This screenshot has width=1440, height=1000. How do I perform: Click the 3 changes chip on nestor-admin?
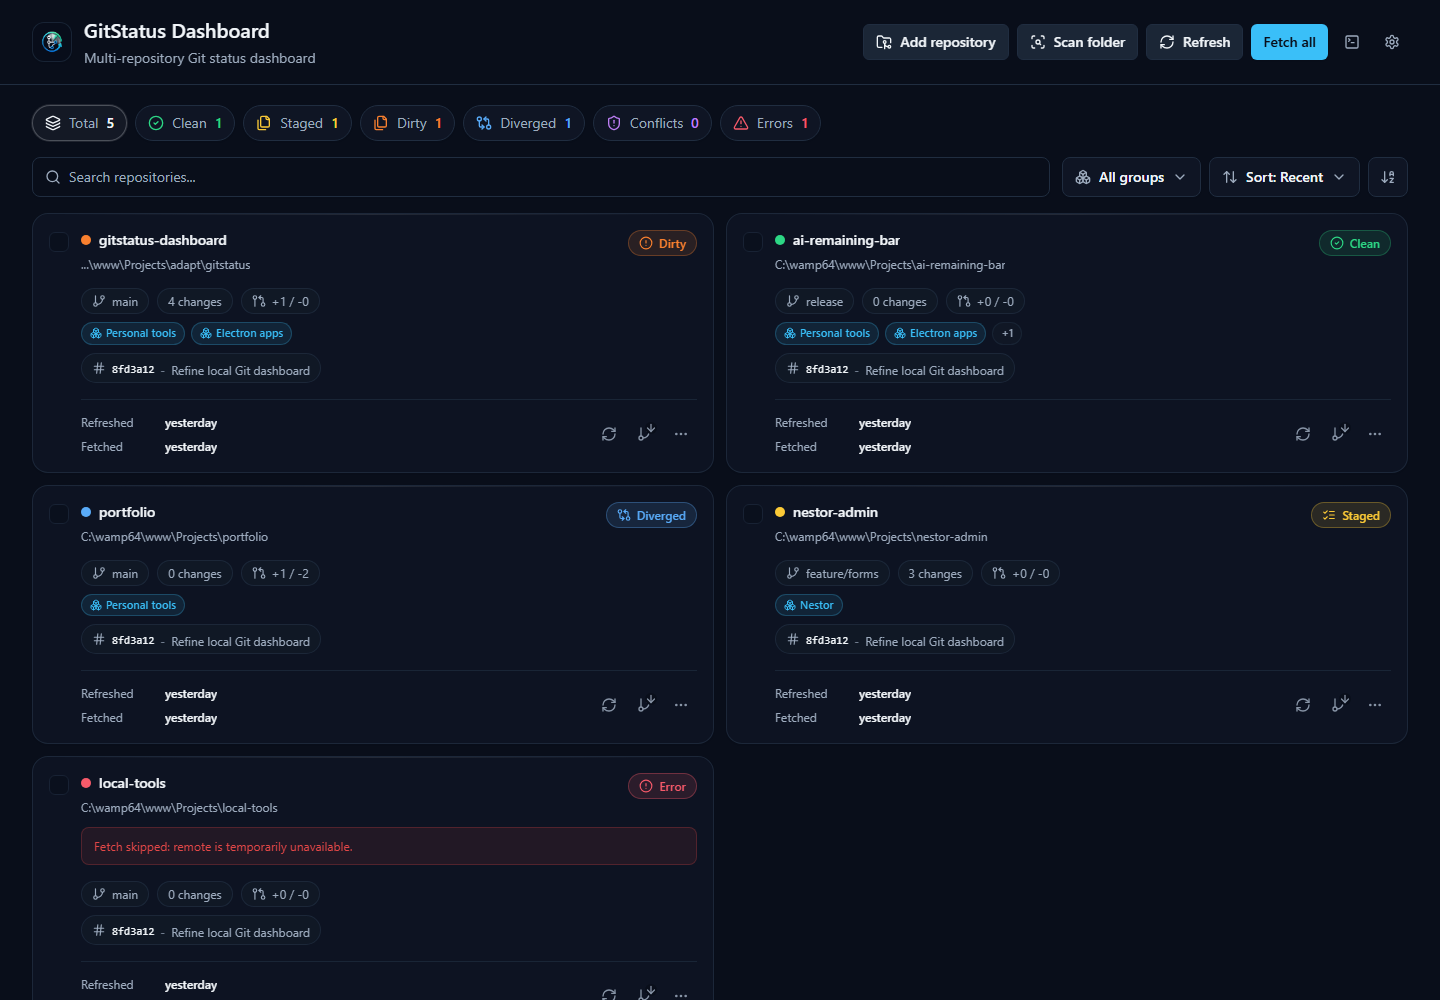tap(935, 573)
